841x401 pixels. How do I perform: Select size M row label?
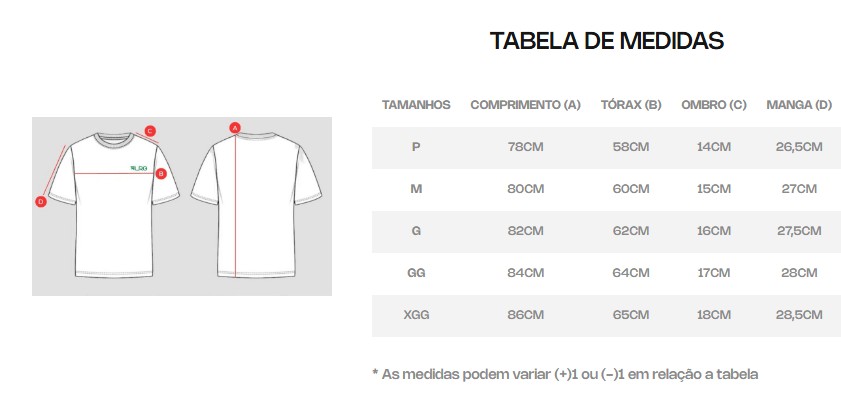[416, 189]
